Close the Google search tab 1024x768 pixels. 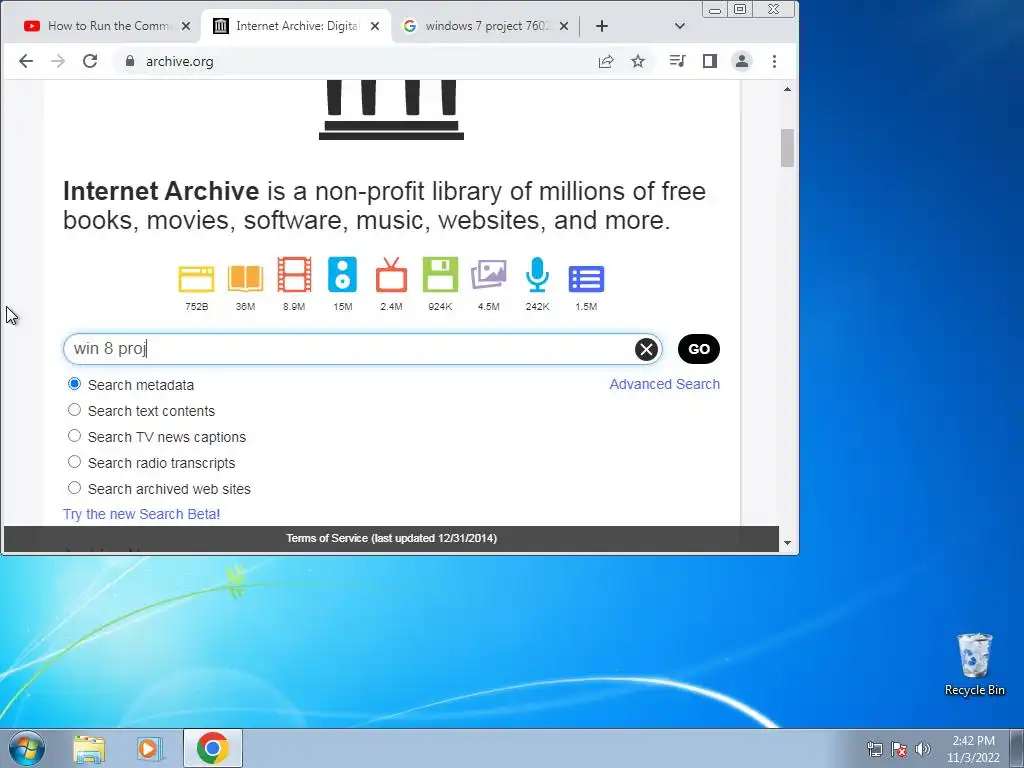(x=564, y=26)
